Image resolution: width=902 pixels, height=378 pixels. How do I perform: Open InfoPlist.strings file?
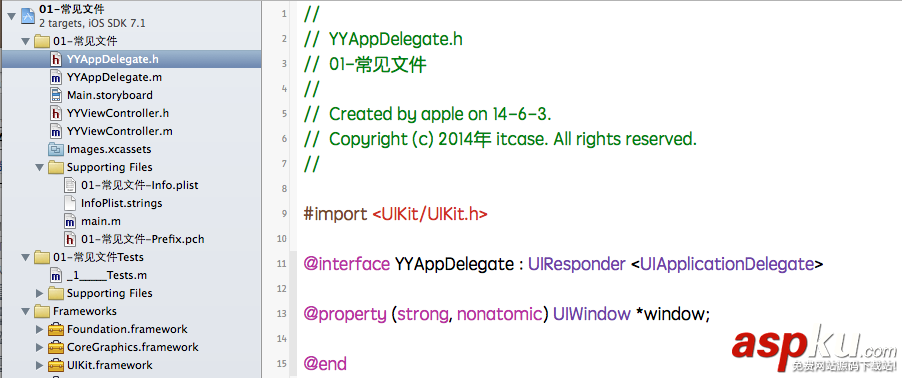pyautogui.click(x=121, y=203)
